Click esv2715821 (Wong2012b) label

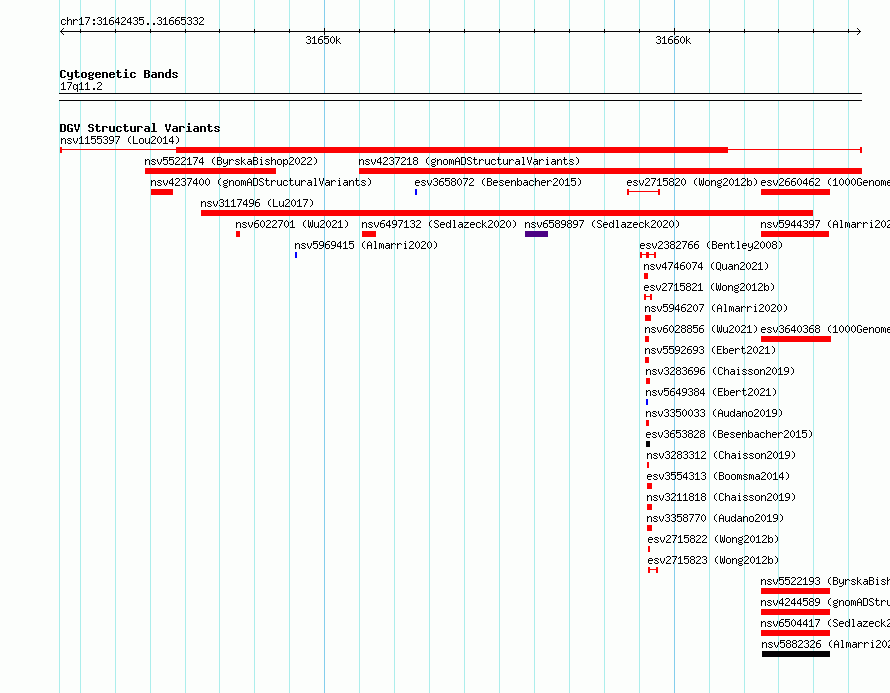tap(709, 287)
